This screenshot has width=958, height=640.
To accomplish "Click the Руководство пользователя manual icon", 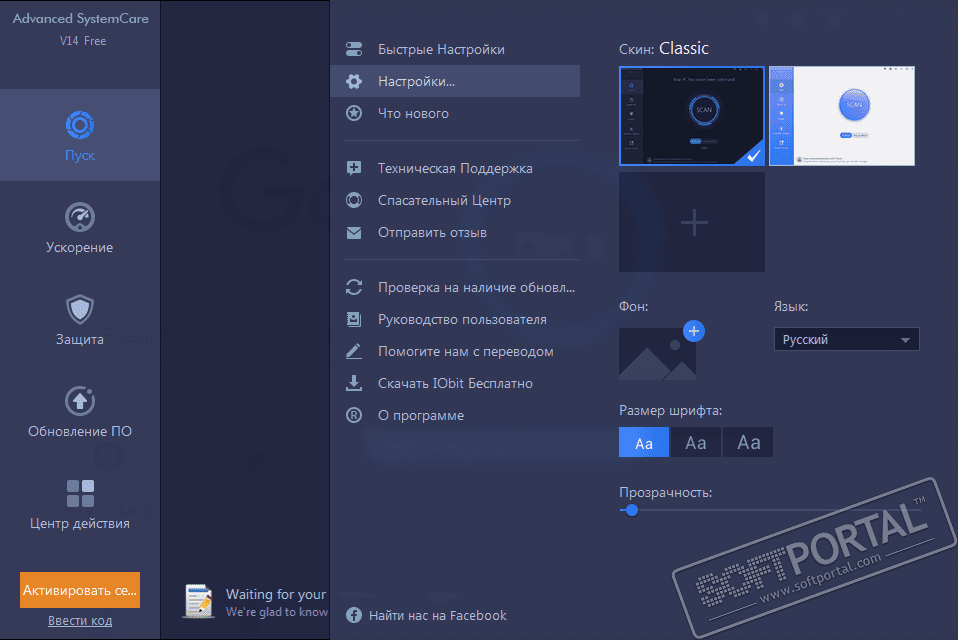I will pos(354,319).
